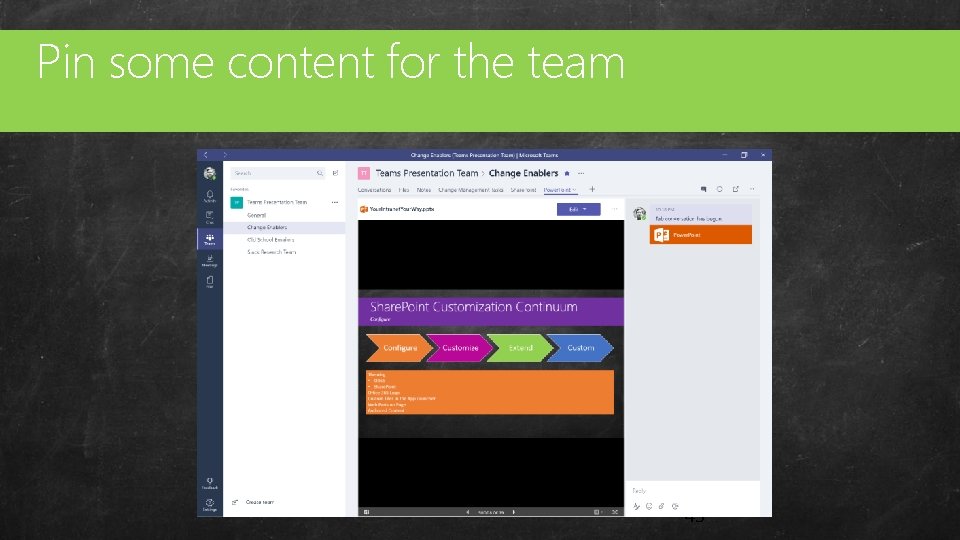Click the reload tab icon
960x540 pixels.
pos(719,189)
